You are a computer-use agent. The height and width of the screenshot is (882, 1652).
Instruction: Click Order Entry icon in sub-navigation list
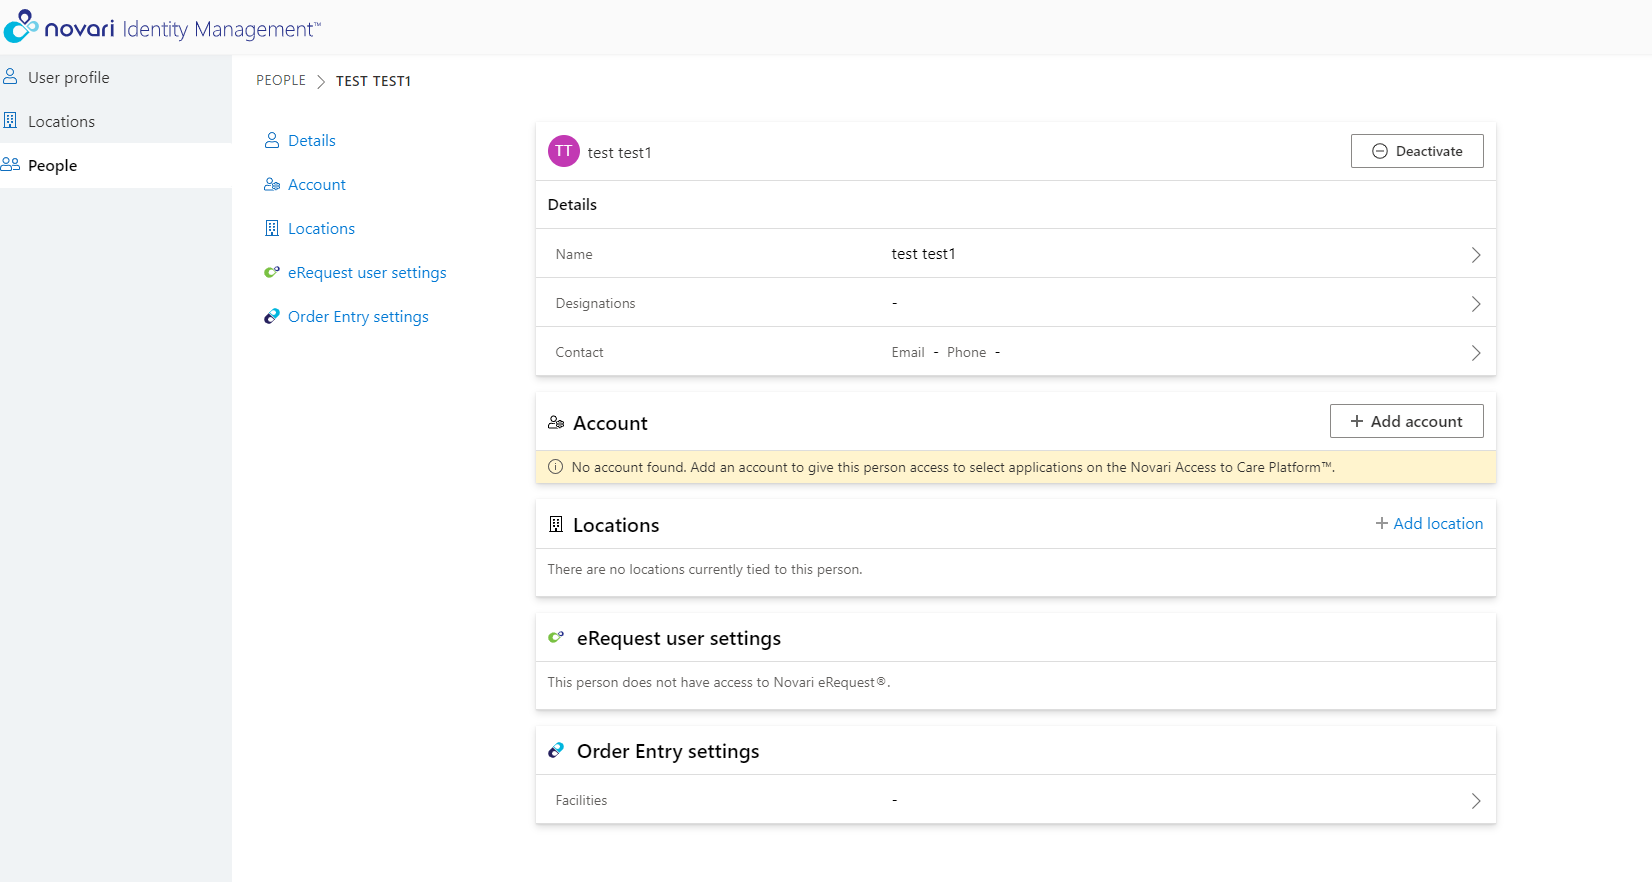pyautogui.click(x=272, y=316)
